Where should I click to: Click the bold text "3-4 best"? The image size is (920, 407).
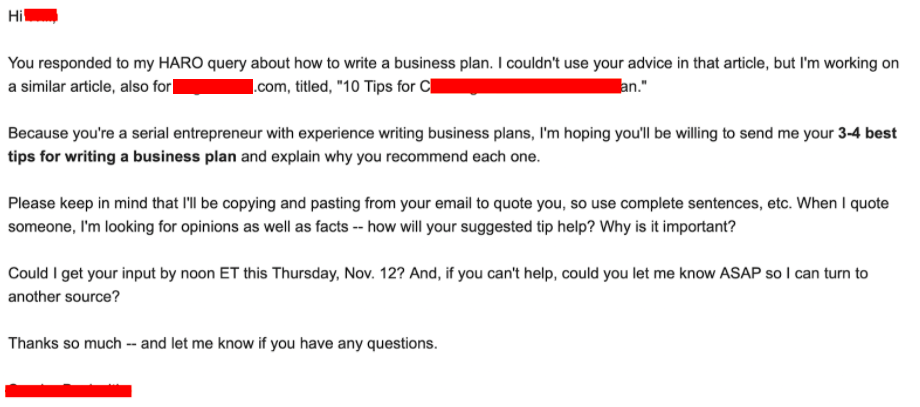pos(866,133)
